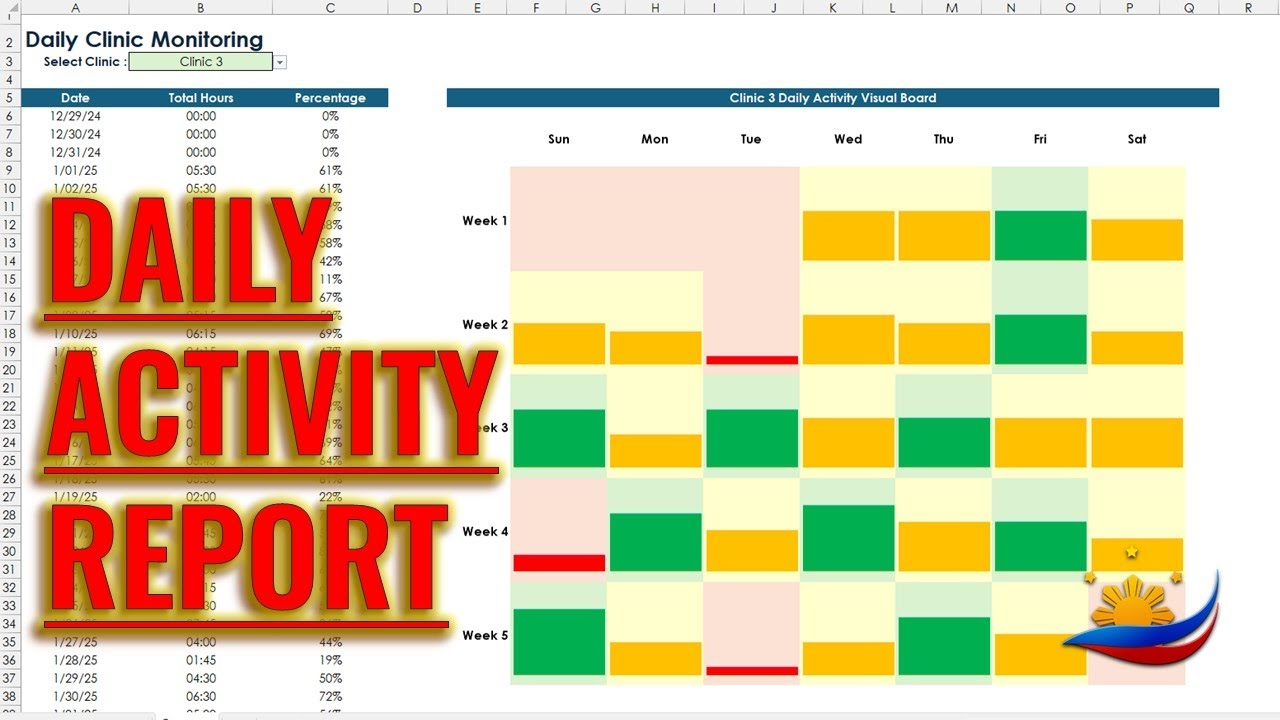Click the date cell 12/30/24
Image resolution: width=1280 pixels, height=720 pixels.
coord(75,134)
